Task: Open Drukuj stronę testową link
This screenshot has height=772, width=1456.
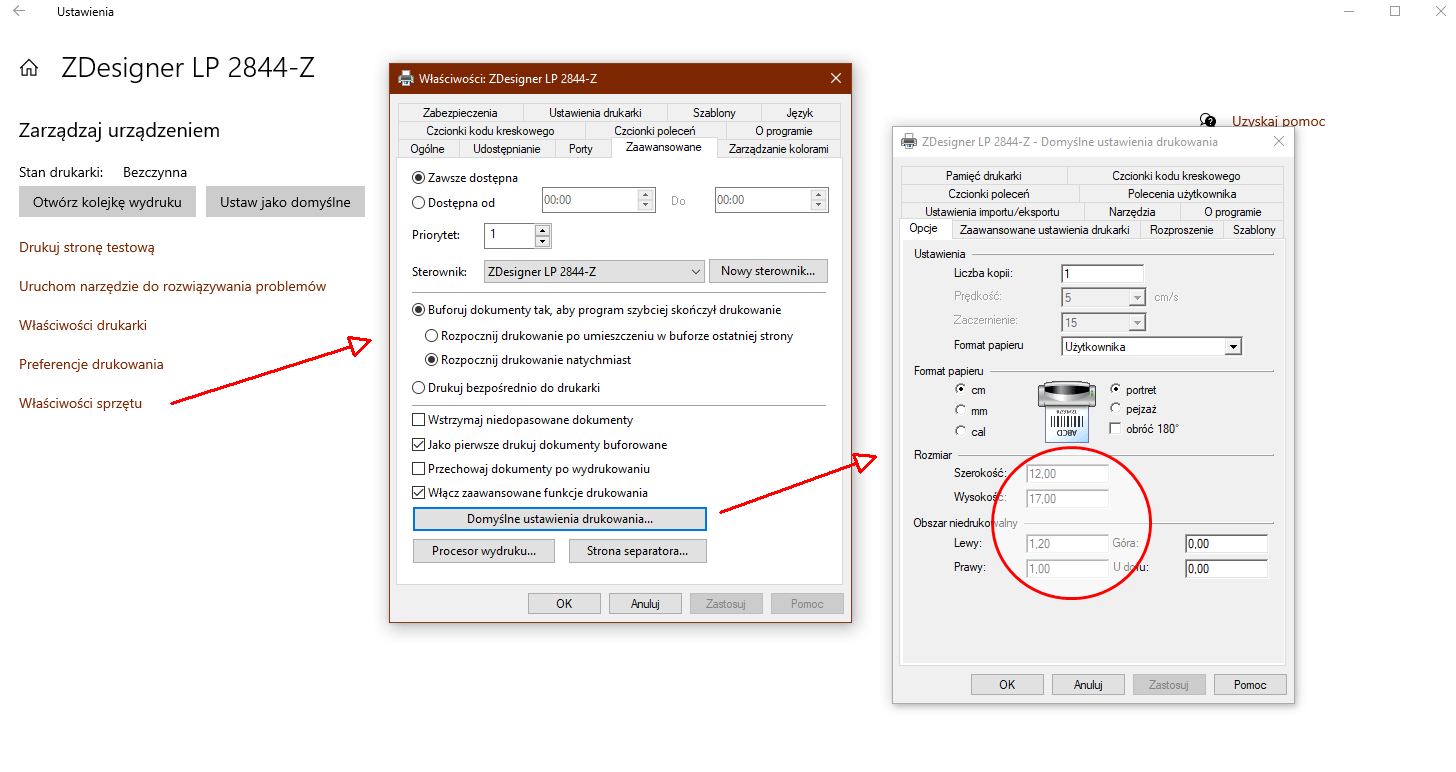Action: tap(87, 247)
